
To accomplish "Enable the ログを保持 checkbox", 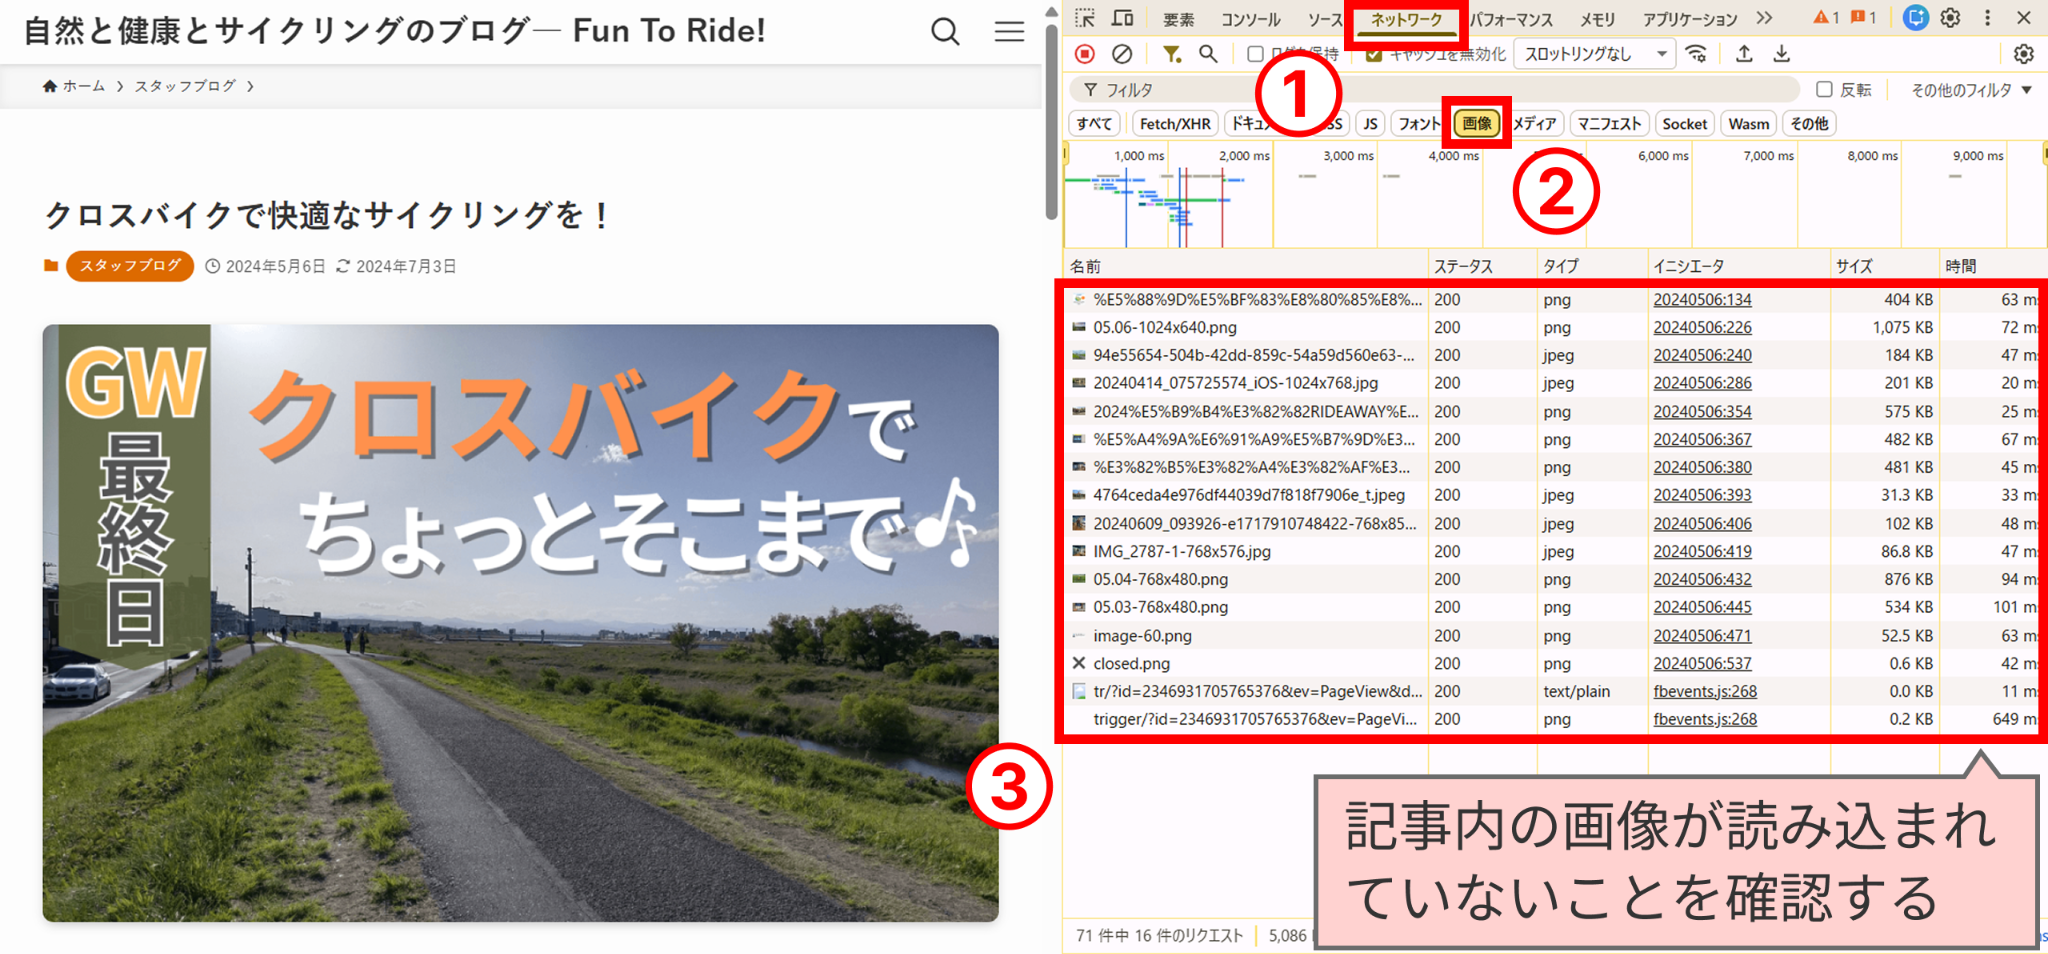I will pos(1256,54).
